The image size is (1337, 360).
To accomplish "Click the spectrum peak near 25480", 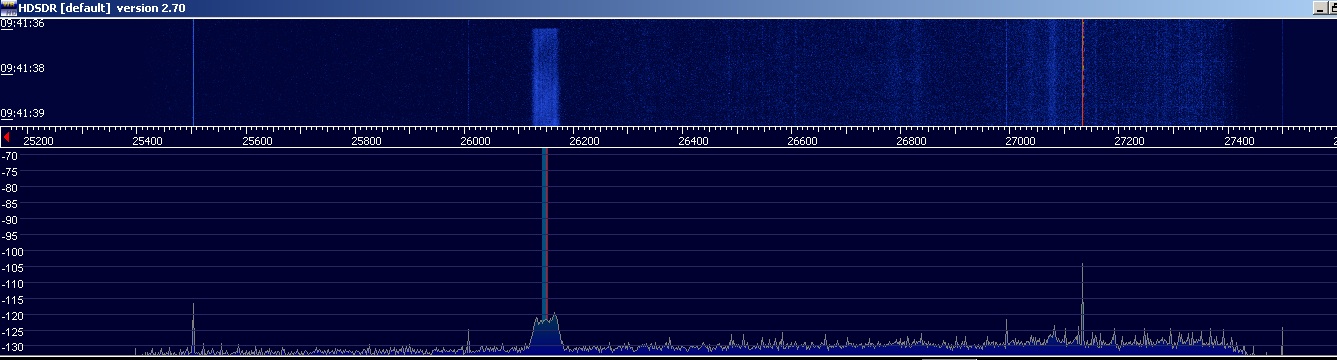I will (193, 325).
